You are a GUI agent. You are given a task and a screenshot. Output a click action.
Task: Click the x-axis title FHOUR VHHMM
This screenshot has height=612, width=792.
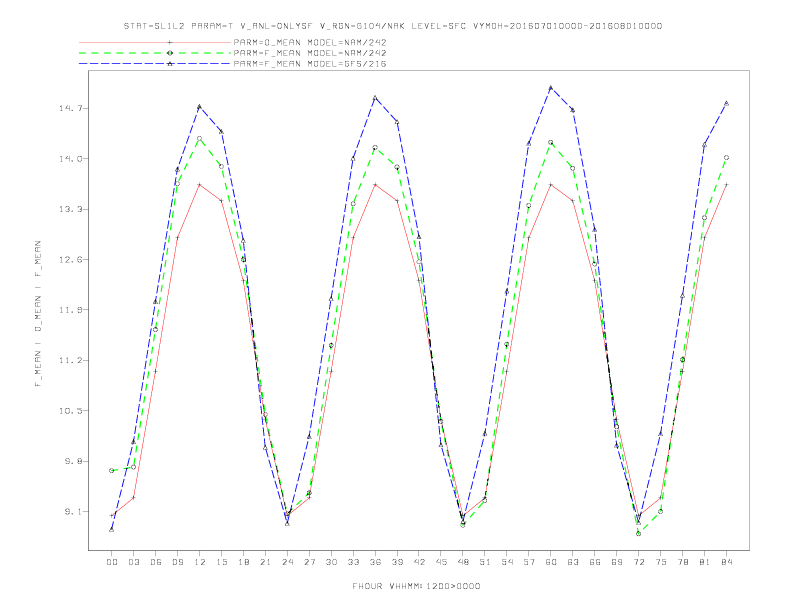416,586
